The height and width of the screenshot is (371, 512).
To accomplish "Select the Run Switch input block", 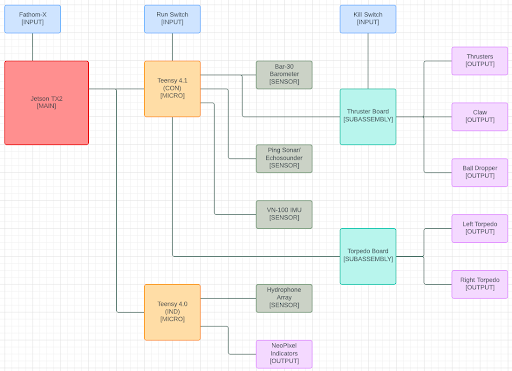I will 172,19.
